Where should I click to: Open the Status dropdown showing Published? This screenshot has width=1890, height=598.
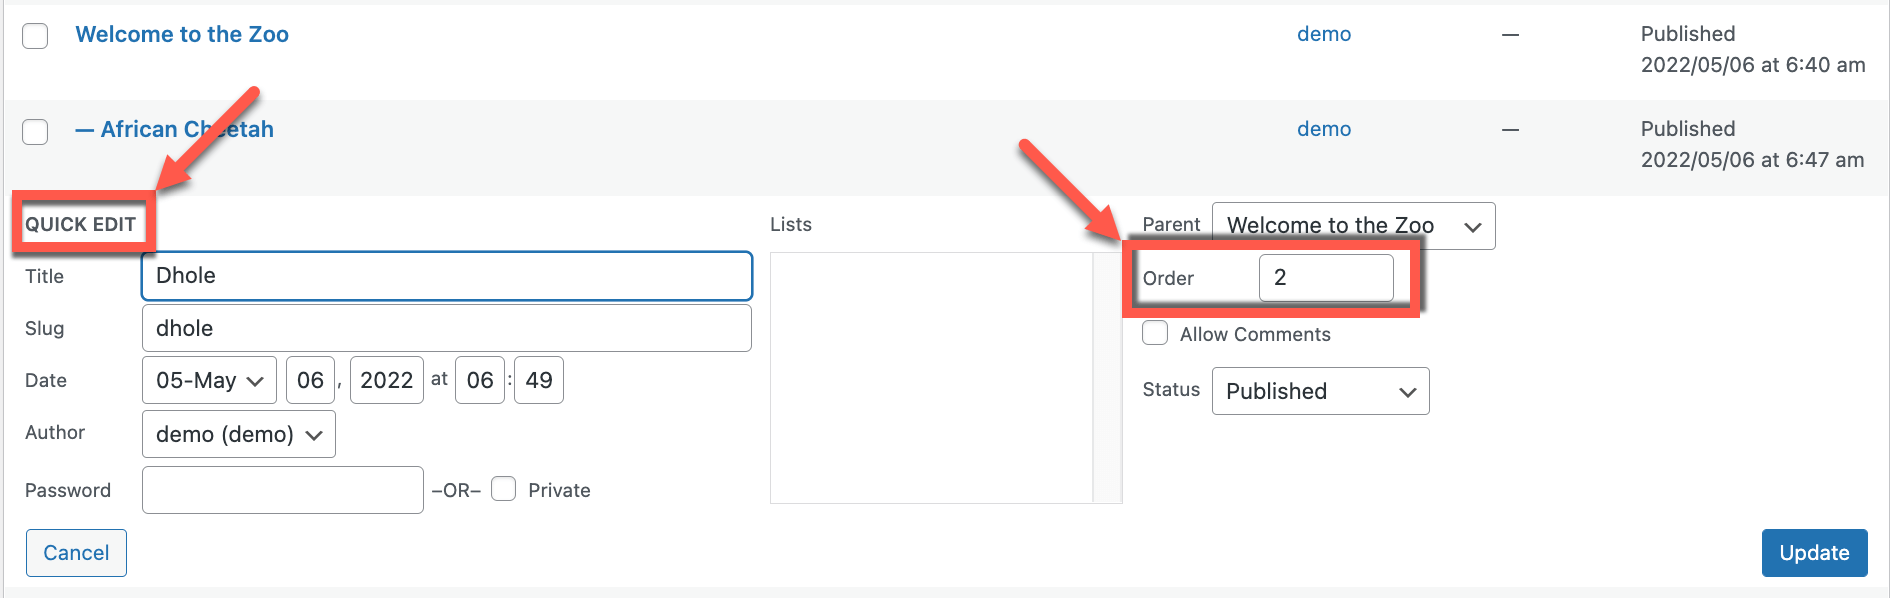pyautogui.click(x=1320, y=391)
